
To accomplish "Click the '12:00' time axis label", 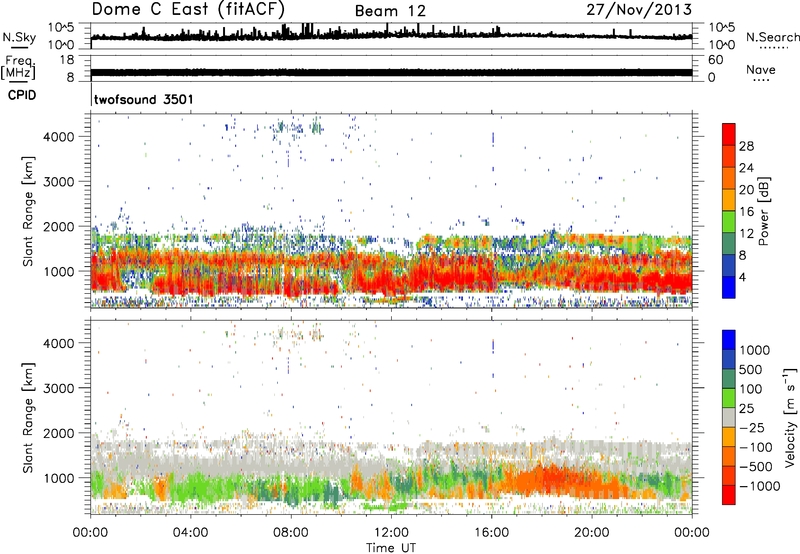I will coord(391,533).
